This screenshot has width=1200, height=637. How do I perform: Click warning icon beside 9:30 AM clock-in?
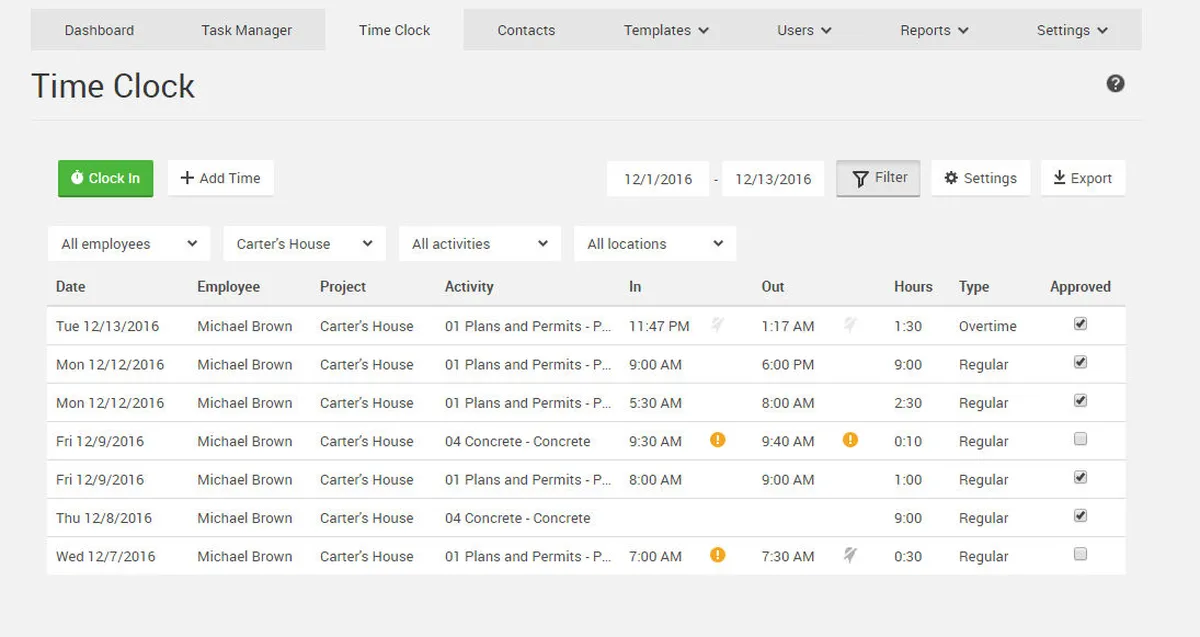pos(717,440)
